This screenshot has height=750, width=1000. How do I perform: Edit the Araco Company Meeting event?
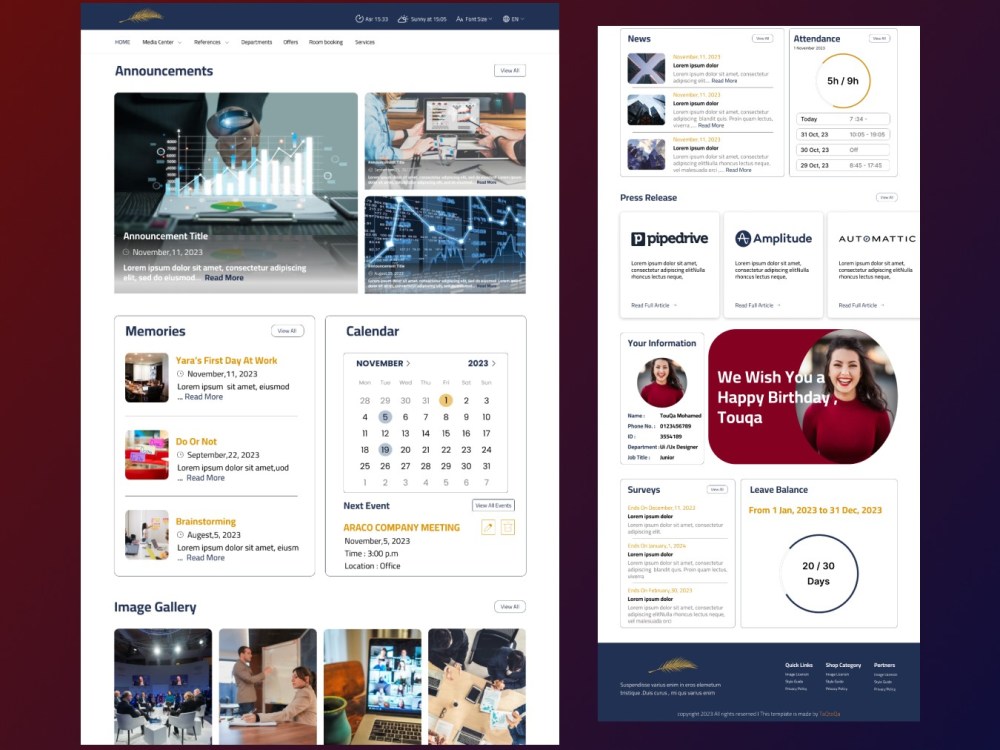[x=488, y=527]
